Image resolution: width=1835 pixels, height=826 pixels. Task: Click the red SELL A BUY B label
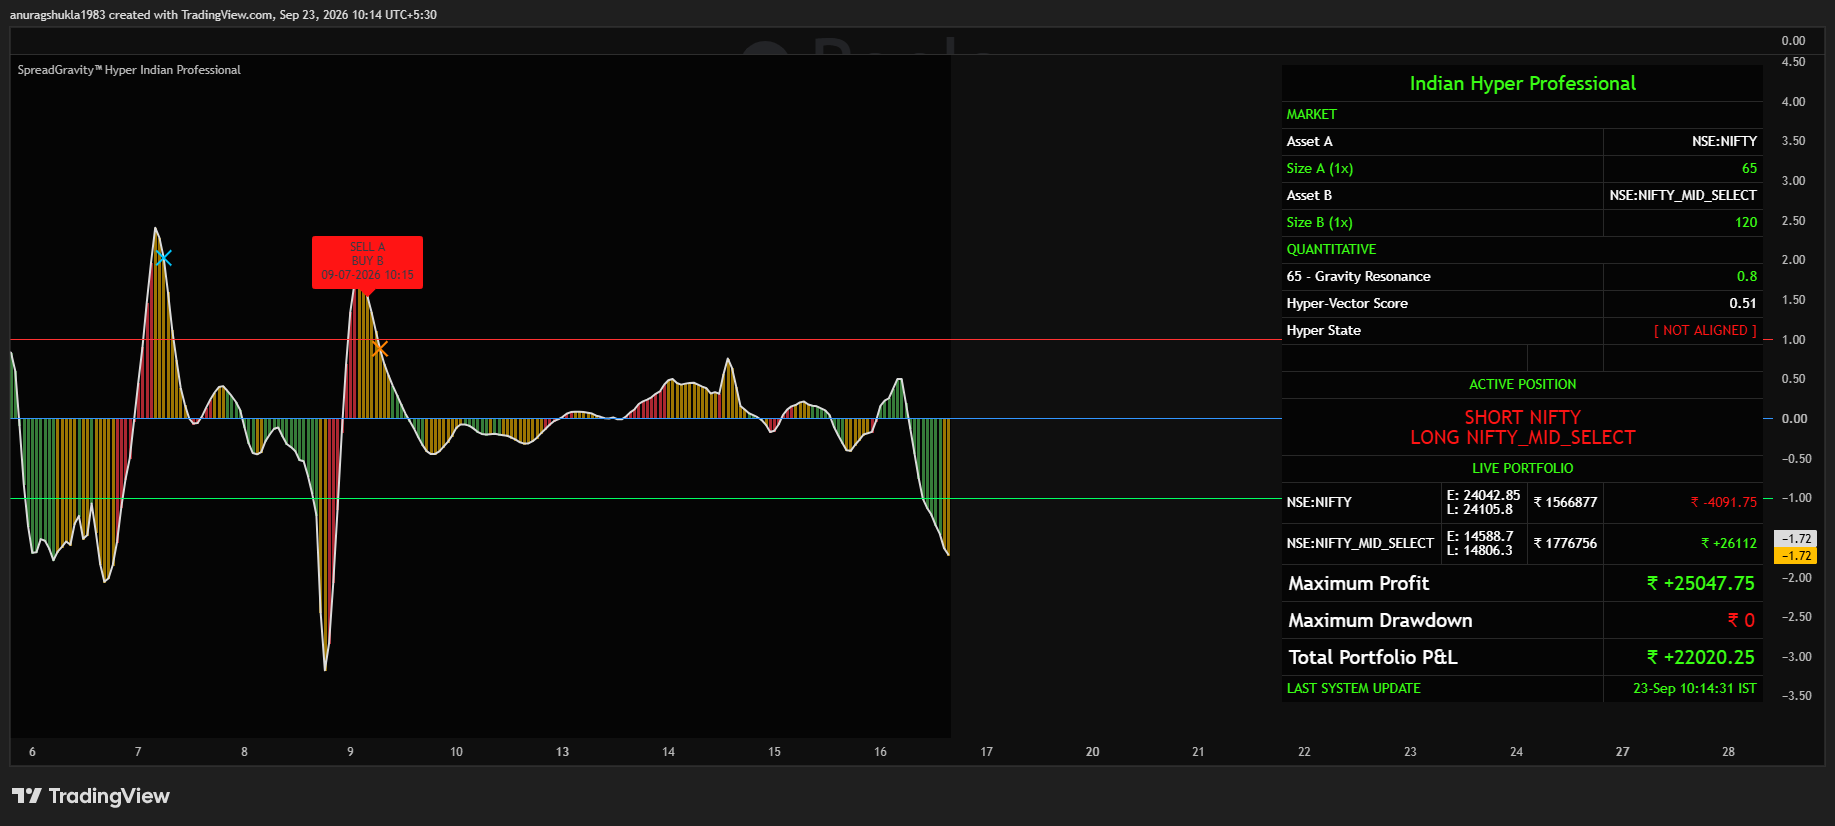(x=367, y=262)
